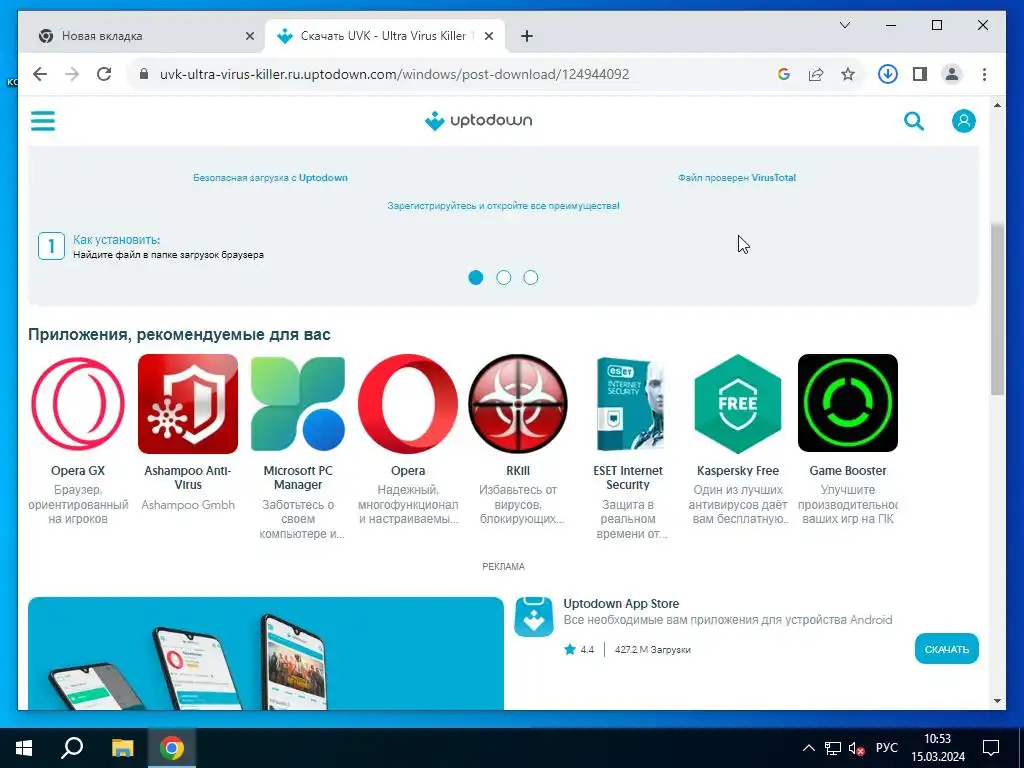Open the Kaspersky Free title link

738,471
